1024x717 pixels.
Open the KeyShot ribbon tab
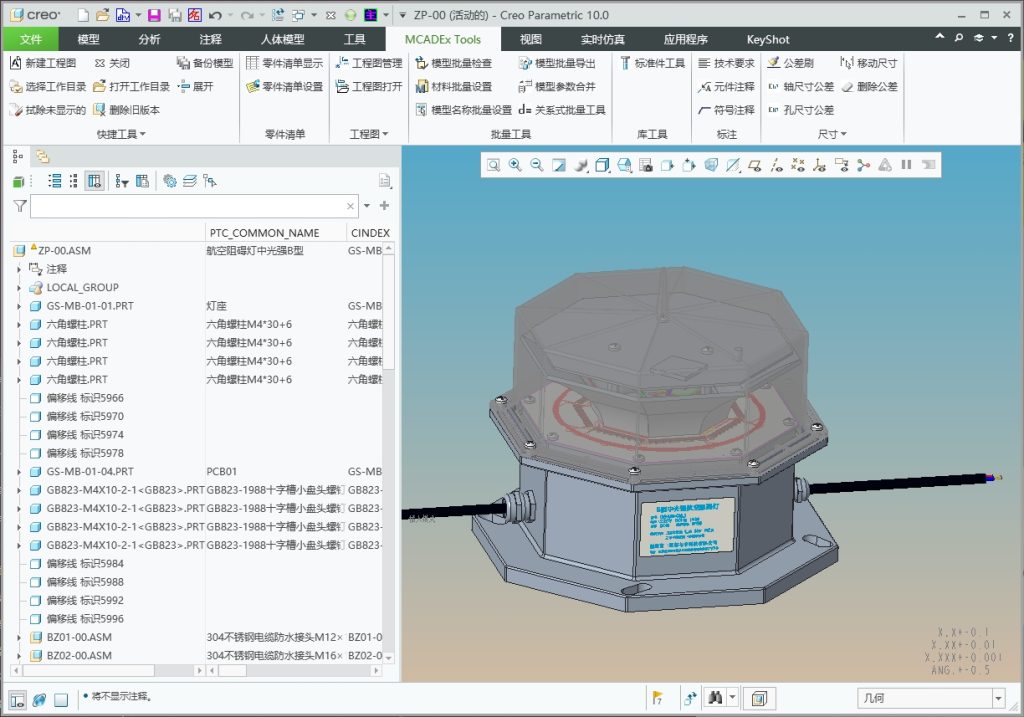[x=767, y=40]
